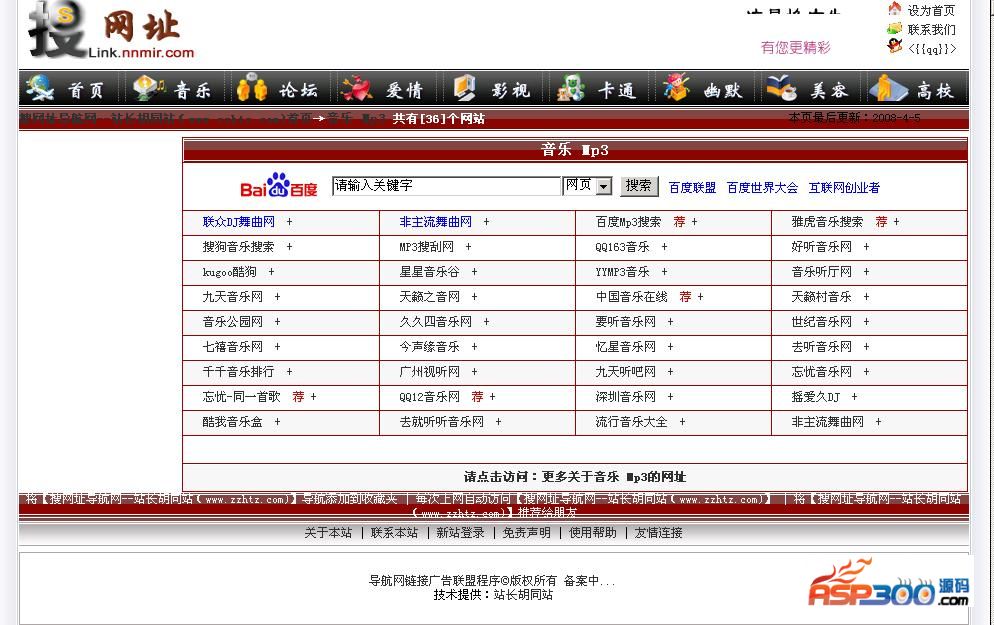The image size is (994, 625).
Task: Click the plus next to 去就听听音乐网
Action: (x=498, y=422)
